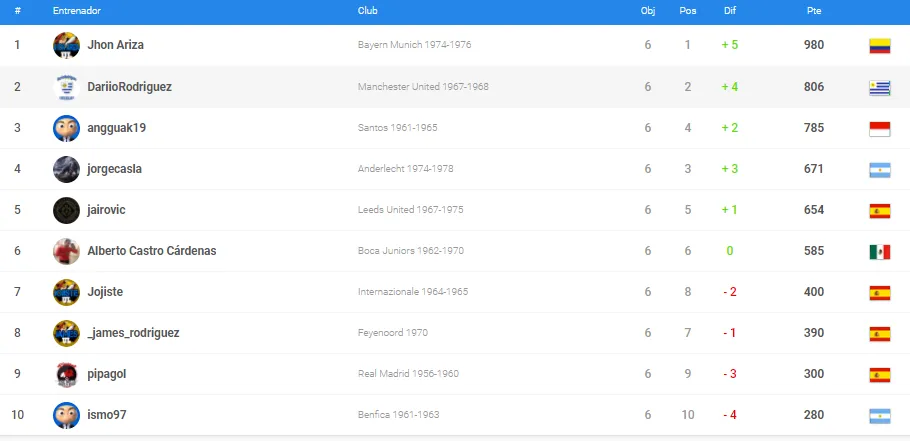Click jairovic's dark round avatar

click(x=66, y=210)
